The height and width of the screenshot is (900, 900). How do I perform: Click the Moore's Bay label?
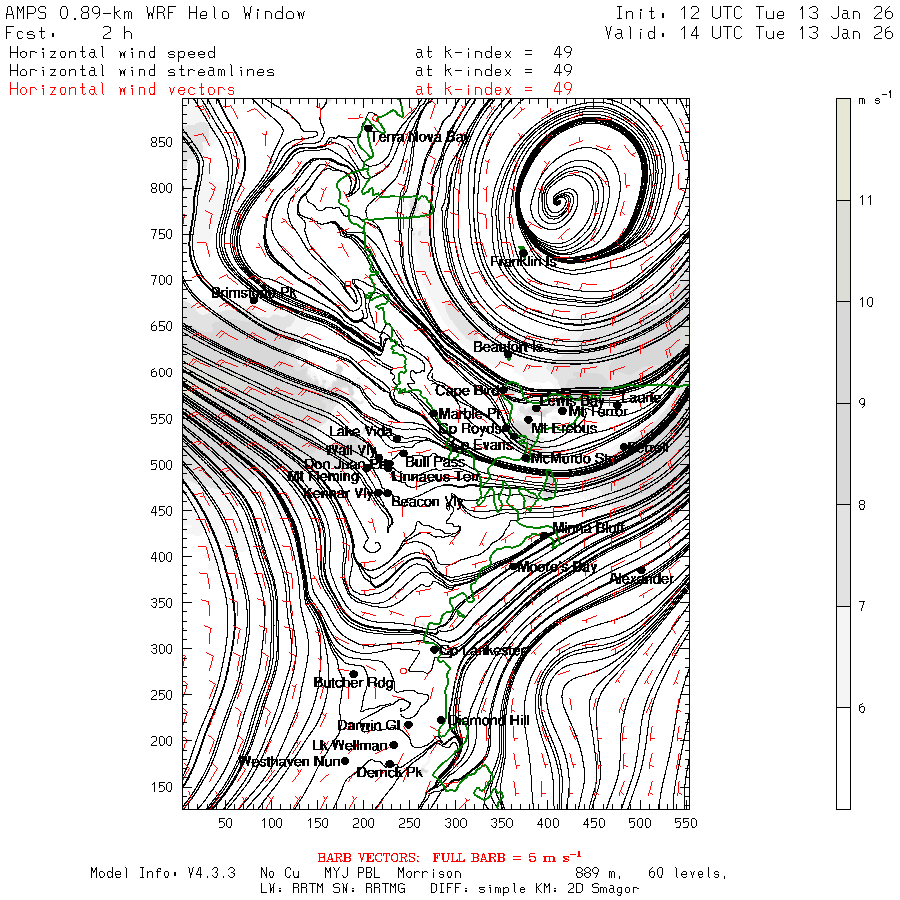tap(557, 567)
